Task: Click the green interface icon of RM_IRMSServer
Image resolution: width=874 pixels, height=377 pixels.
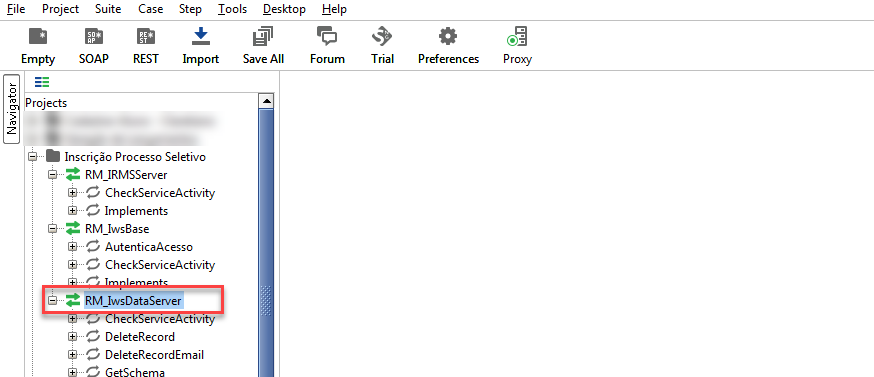Action: coord(73,175)
